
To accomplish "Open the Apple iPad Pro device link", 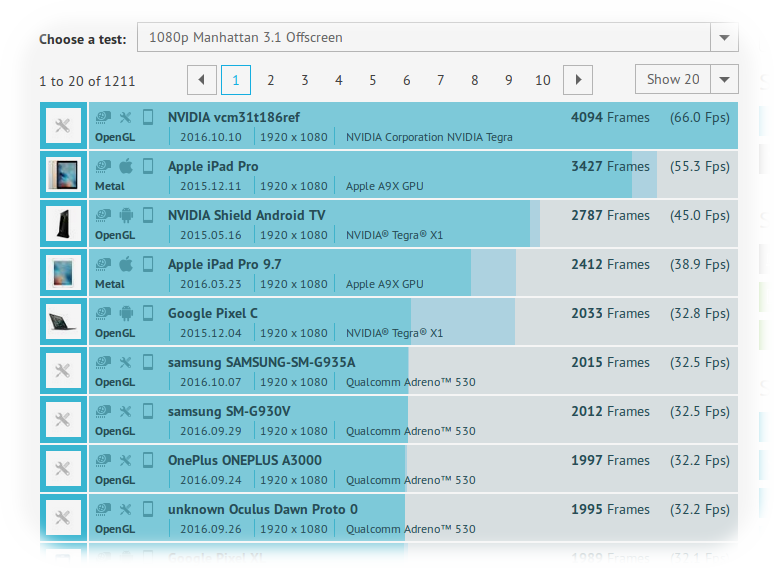I will coord(213,166).
